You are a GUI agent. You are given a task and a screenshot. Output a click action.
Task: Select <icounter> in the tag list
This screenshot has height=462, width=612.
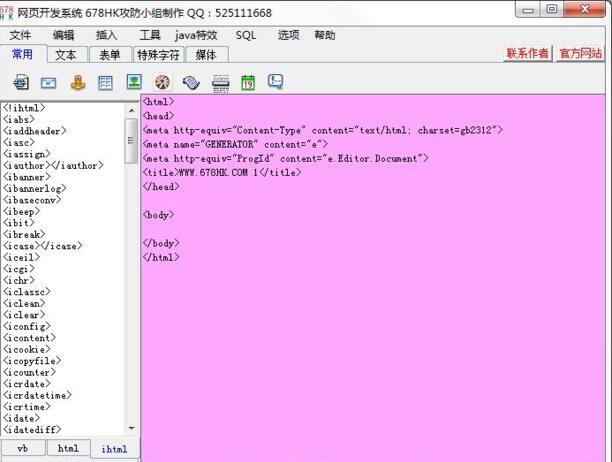[29, 372]
